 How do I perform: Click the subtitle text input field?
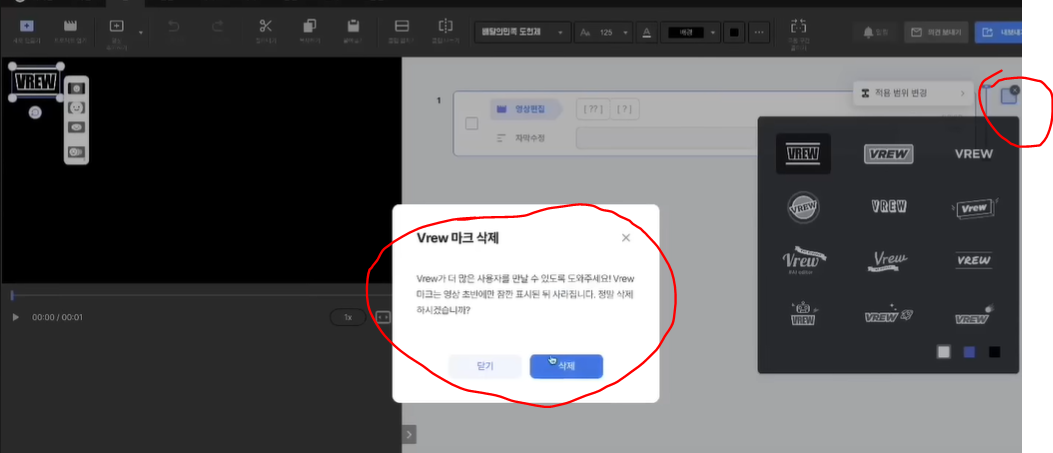coord(668,138)
